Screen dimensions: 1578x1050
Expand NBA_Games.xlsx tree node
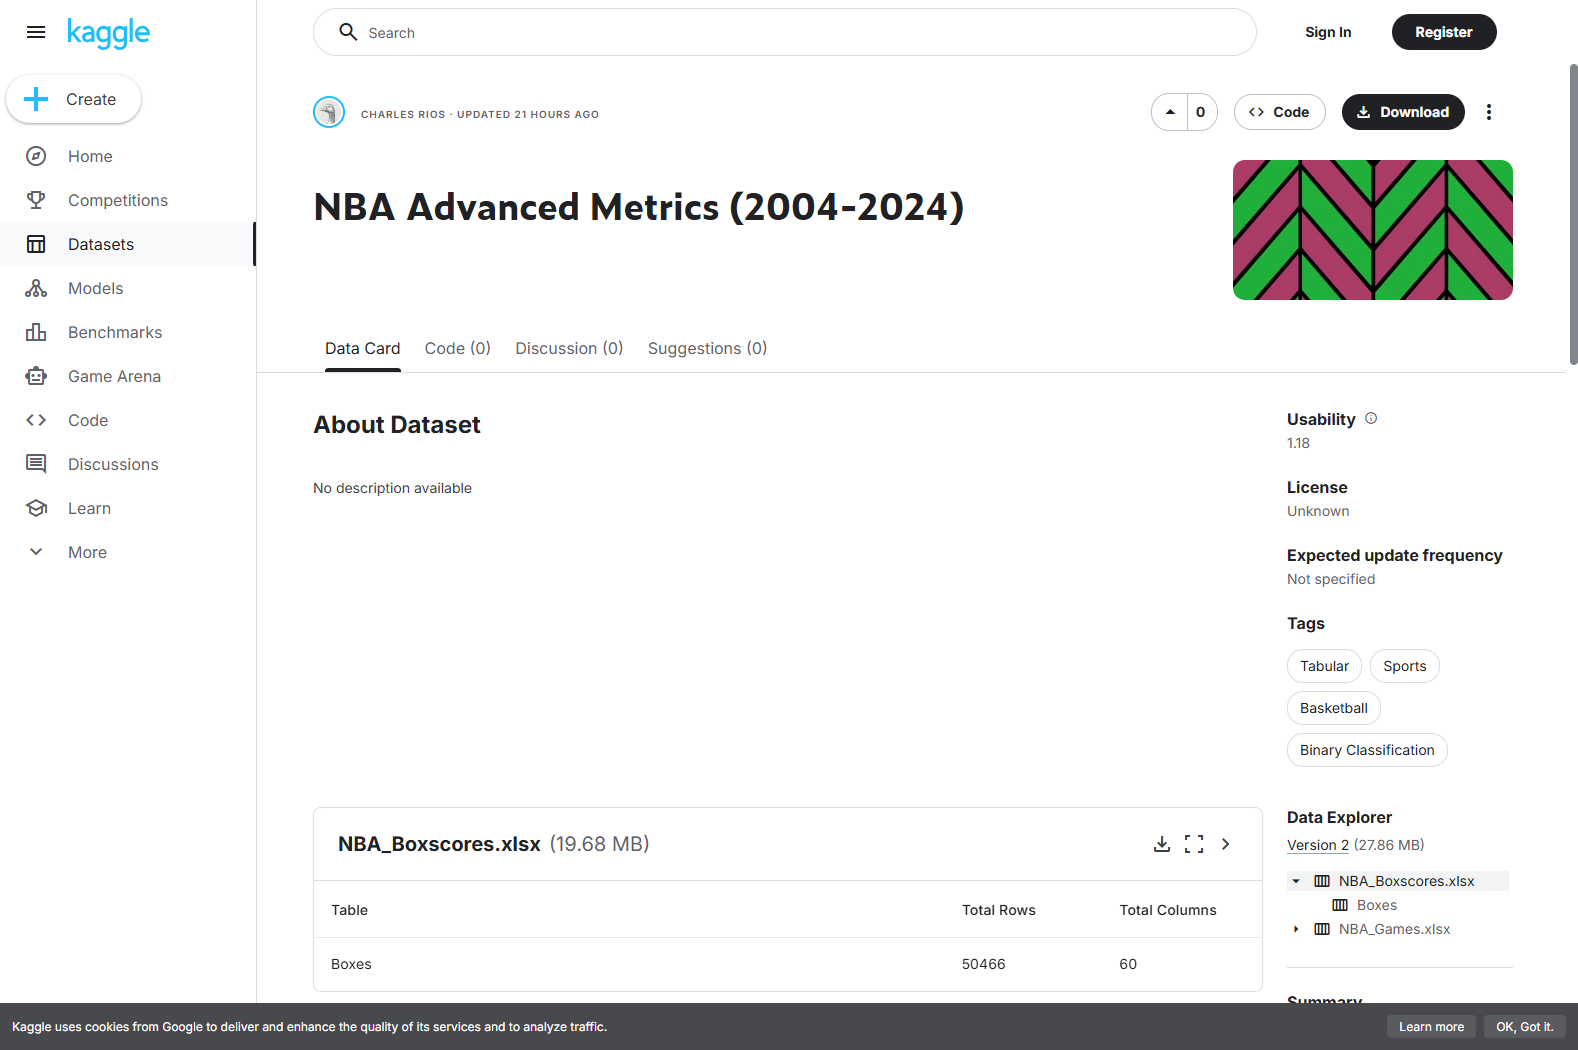pos(1296,929)
